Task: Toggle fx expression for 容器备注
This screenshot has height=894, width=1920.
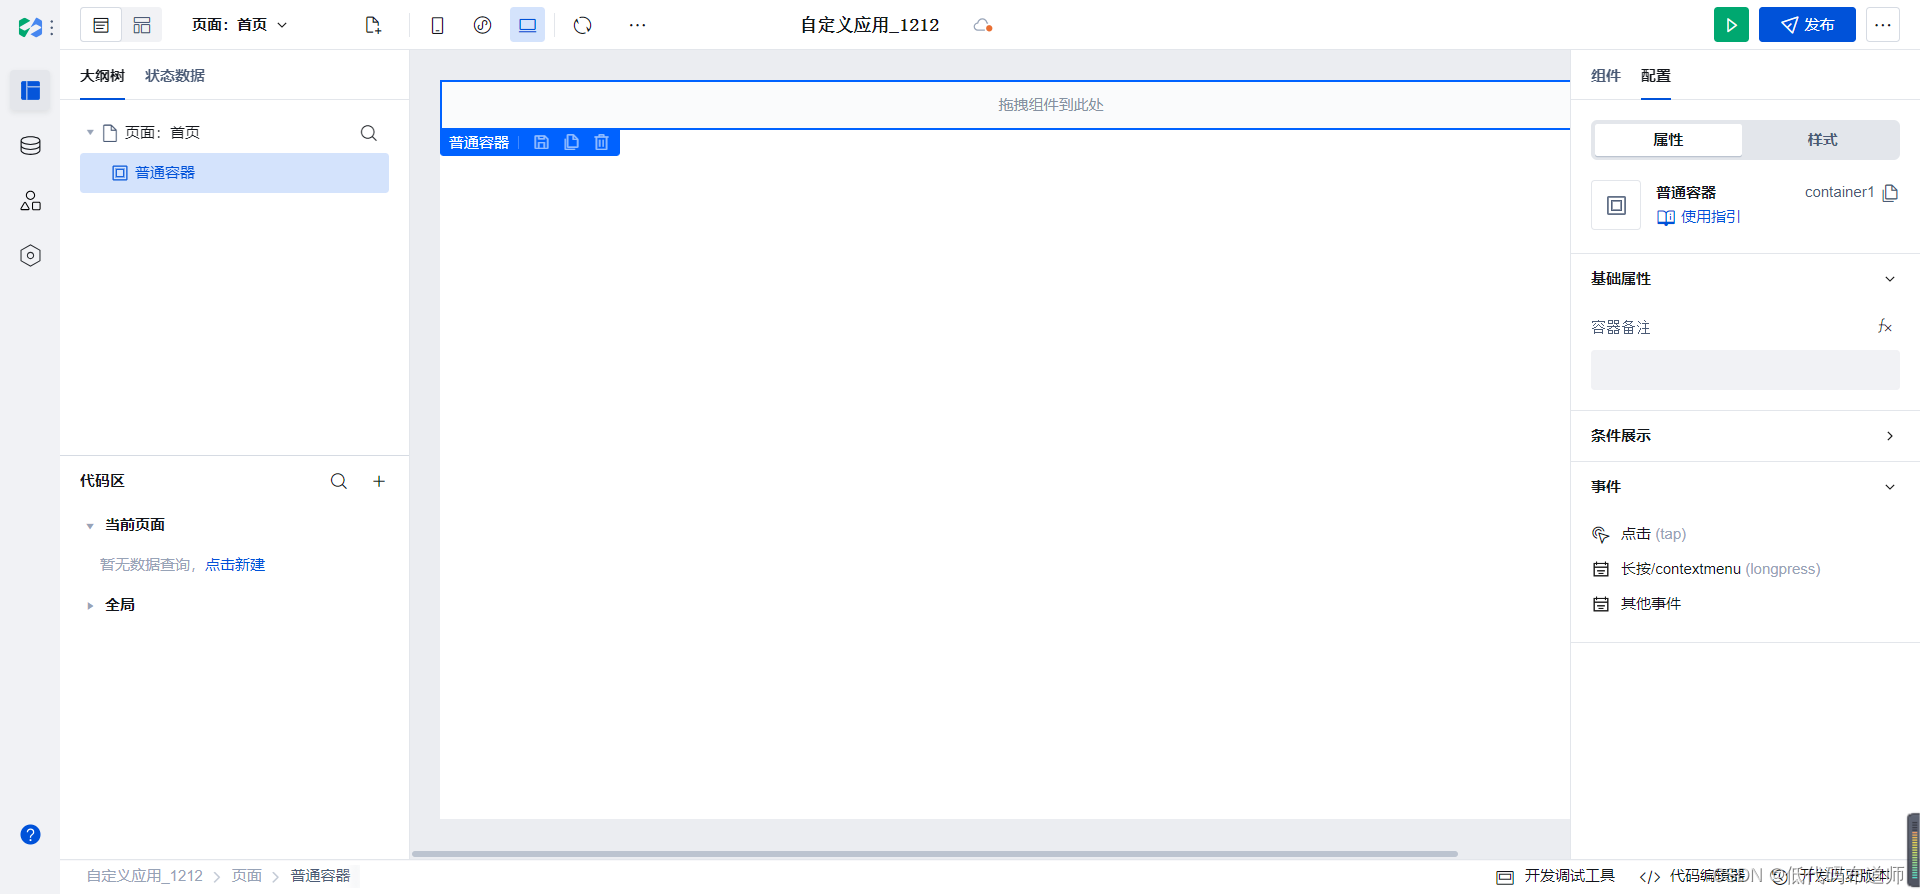Action: [1885, 327]
